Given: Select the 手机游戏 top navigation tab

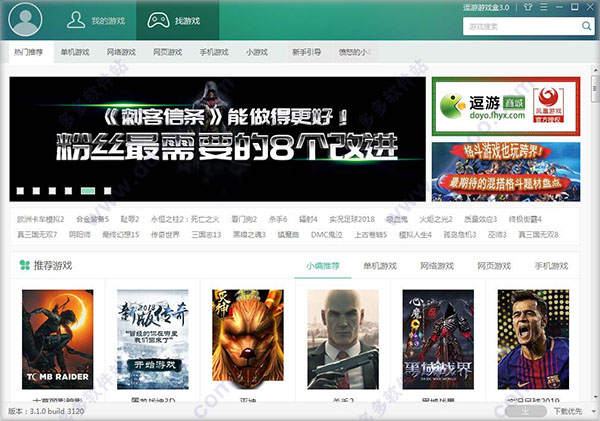Looking at the screenshot, I should pyautogui.click(x=214, y=52).
